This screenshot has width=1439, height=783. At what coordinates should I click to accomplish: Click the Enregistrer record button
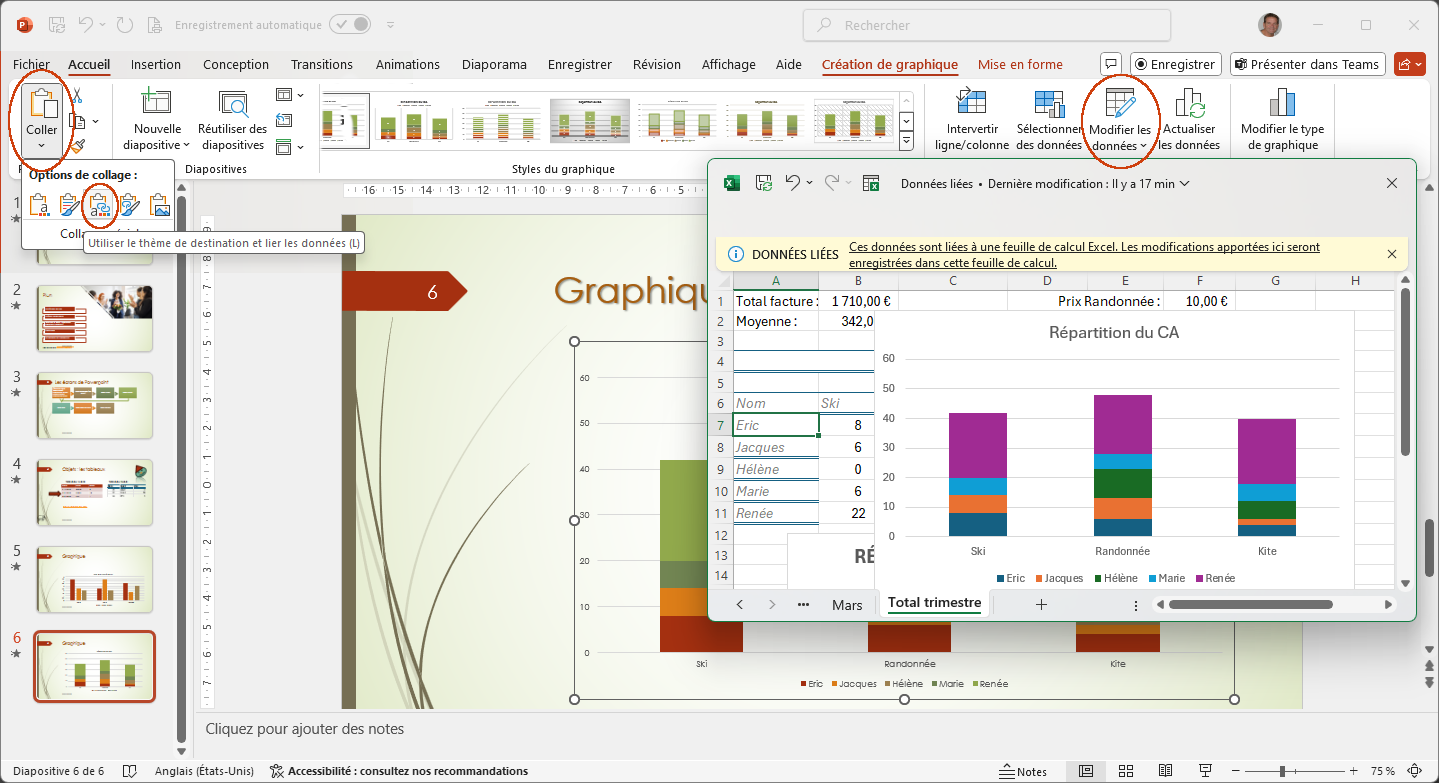coord(1177,64)
